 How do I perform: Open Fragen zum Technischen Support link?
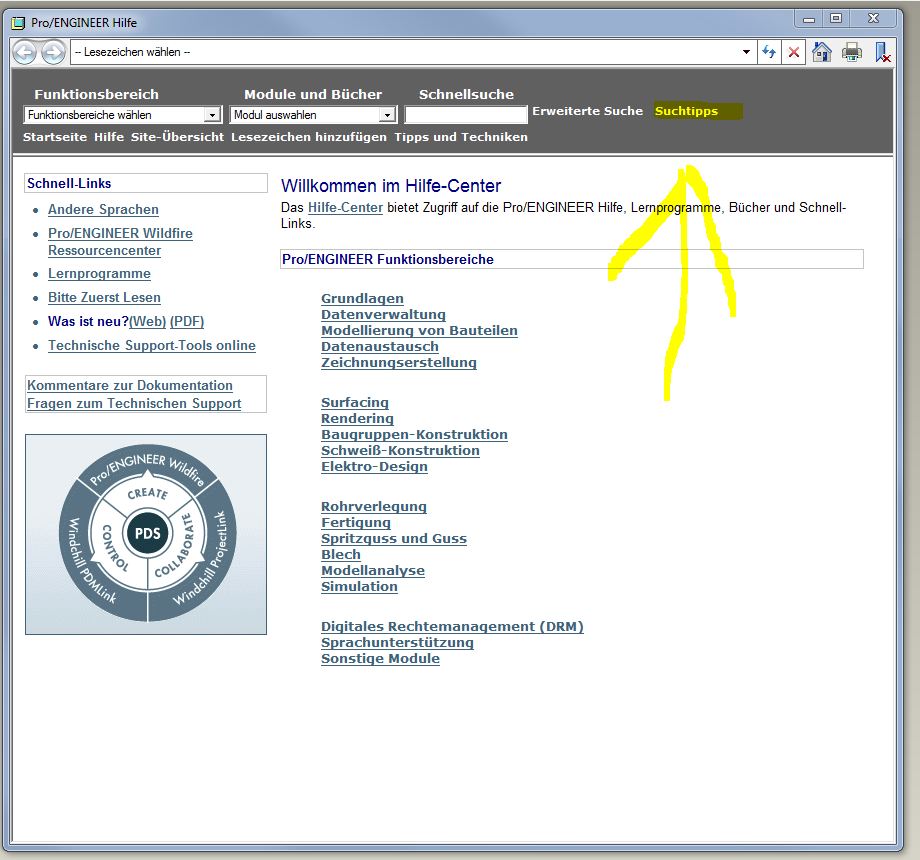[x=134, y=404]
